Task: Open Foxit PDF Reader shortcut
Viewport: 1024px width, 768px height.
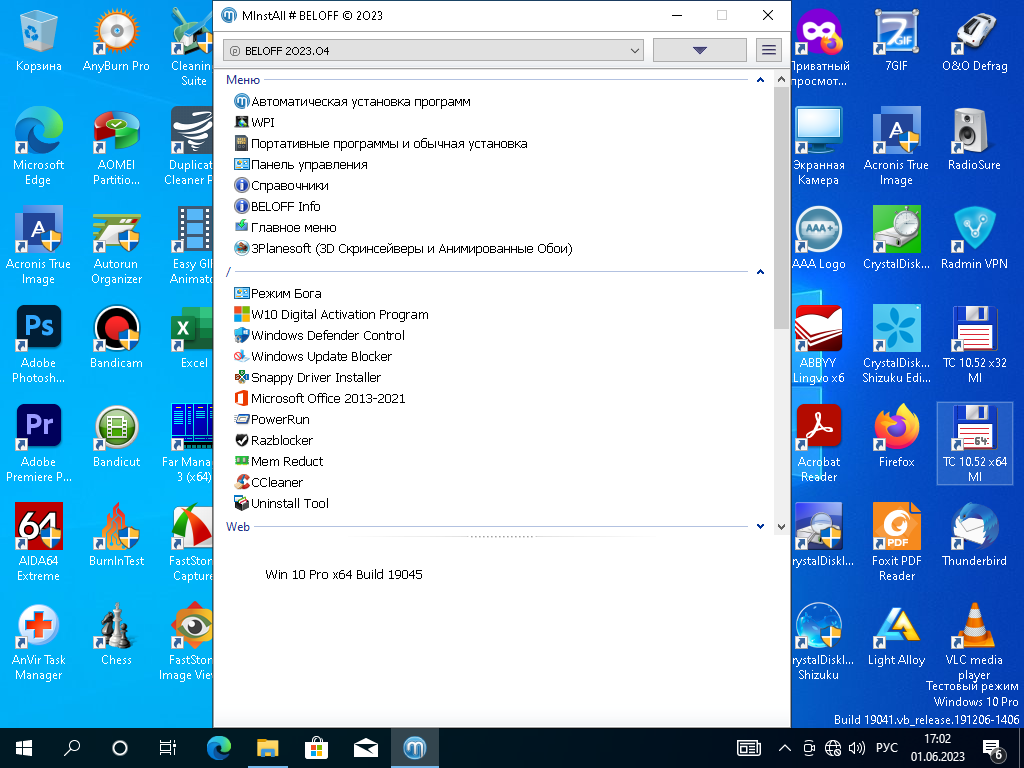Action: pos(897,543)
